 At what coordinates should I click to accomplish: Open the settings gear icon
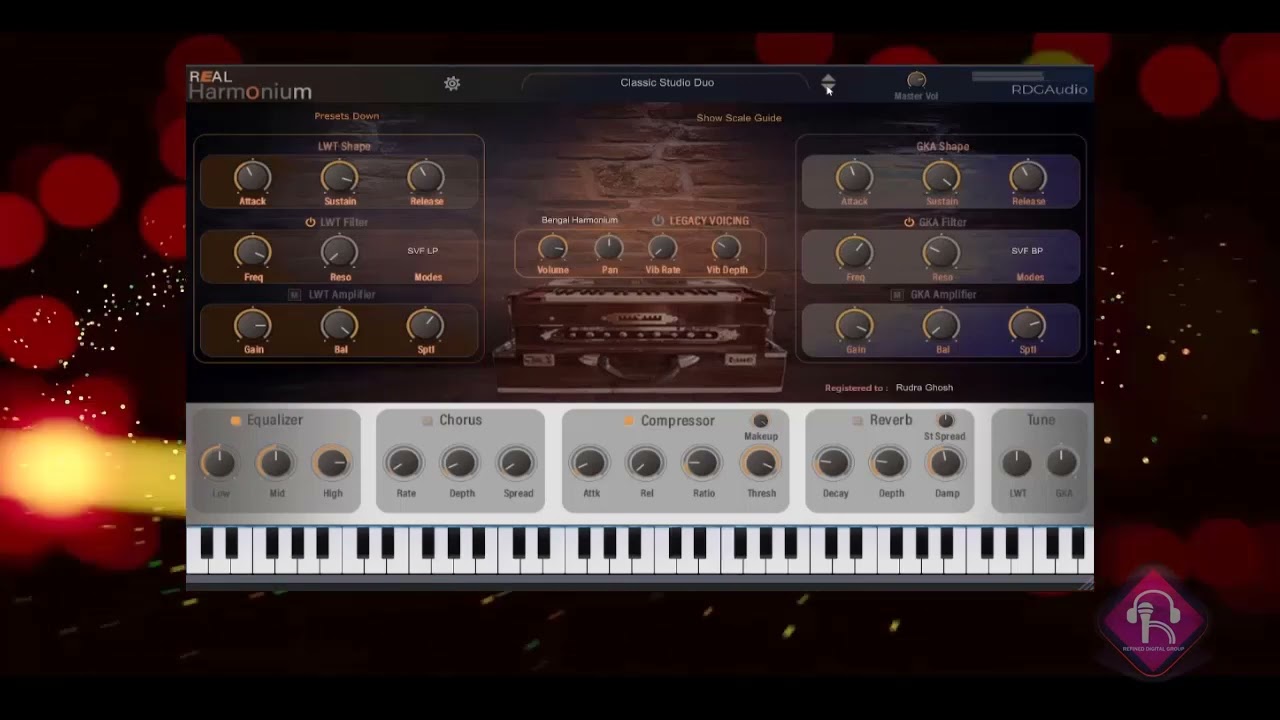pos(452,83)
